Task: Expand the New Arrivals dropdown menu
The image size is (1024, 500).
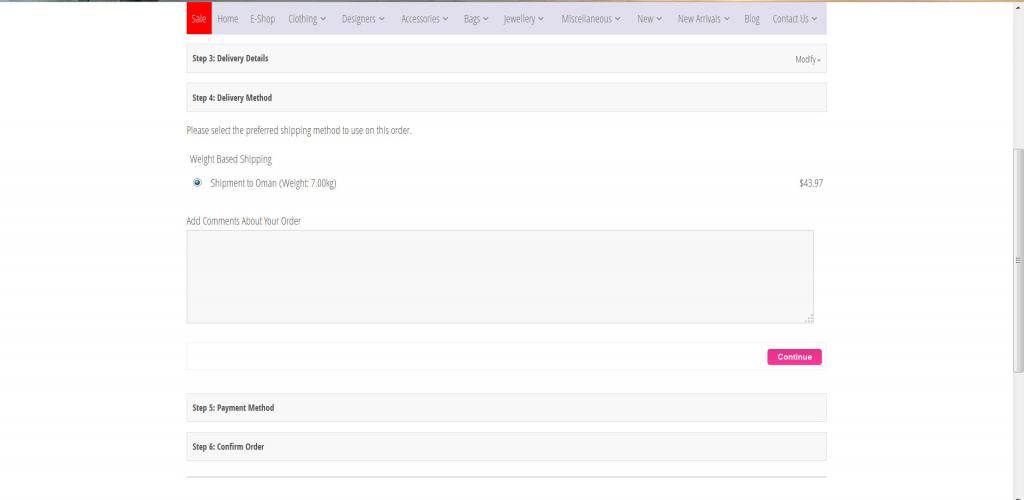Action: [704, 19]
